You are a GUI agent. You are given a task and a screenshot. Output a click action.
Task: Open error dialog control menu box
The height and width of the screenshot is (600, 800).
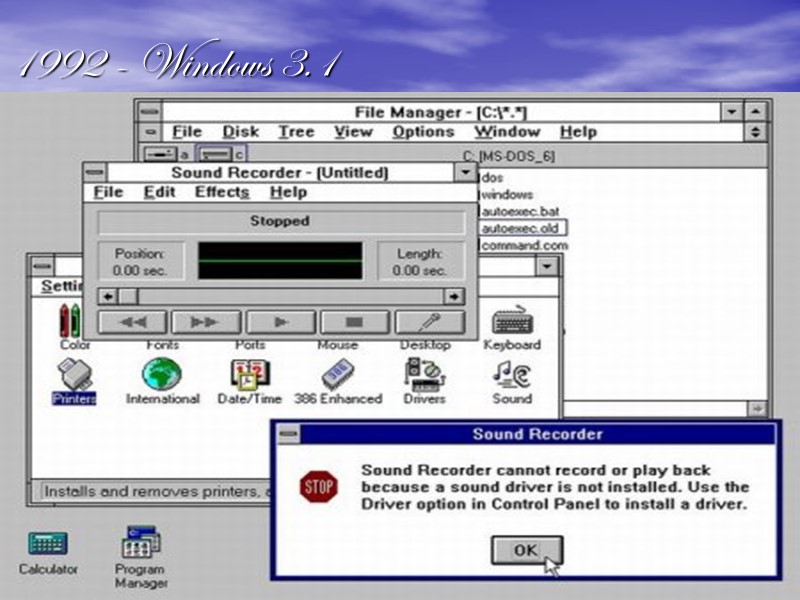pyautogui.click(x=289, y=434)
